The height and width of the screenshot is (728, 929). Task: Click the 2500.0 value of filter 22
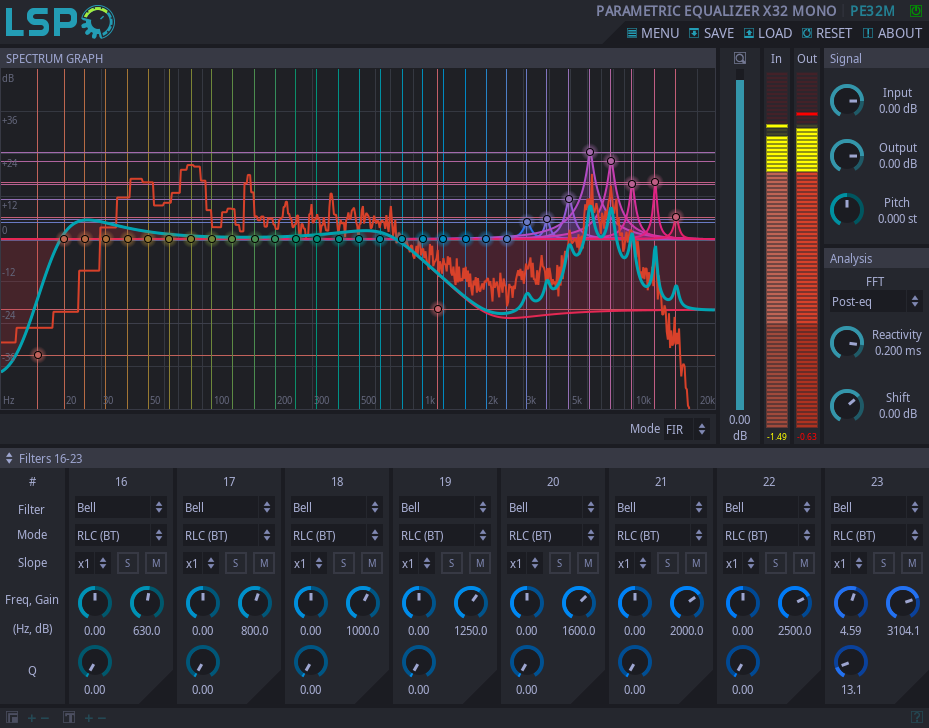point(795,631)
